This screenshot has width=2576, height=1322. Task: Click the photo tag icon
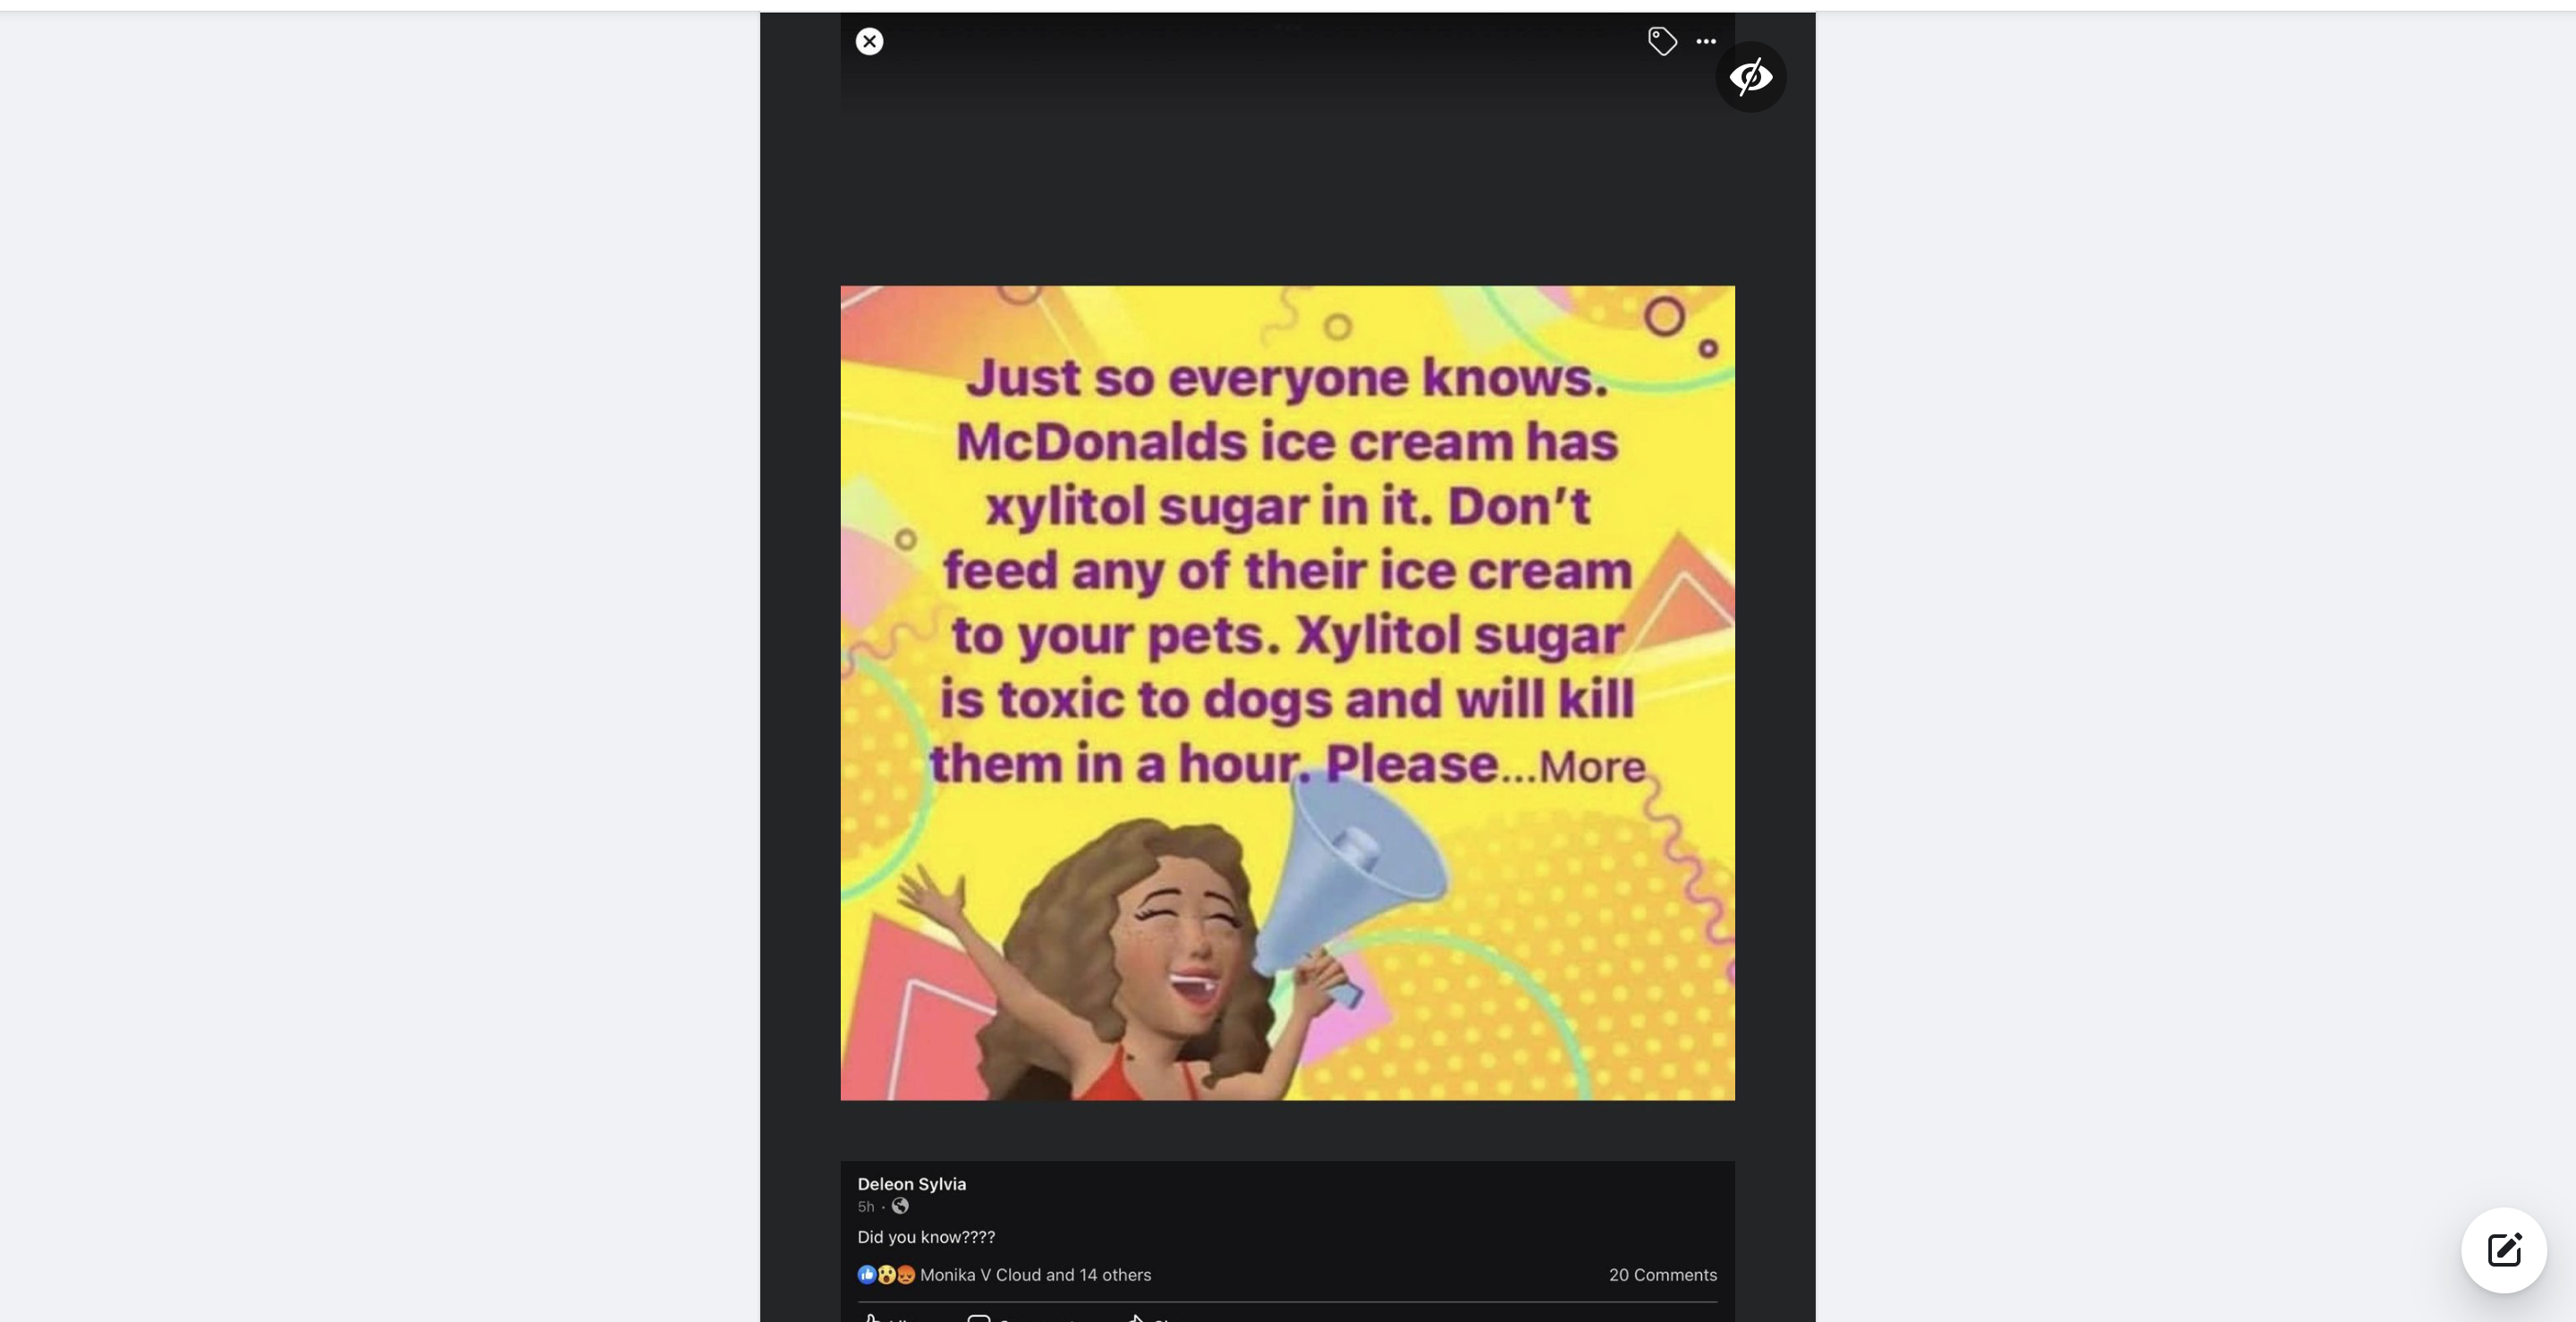(x=1662, y=41)
